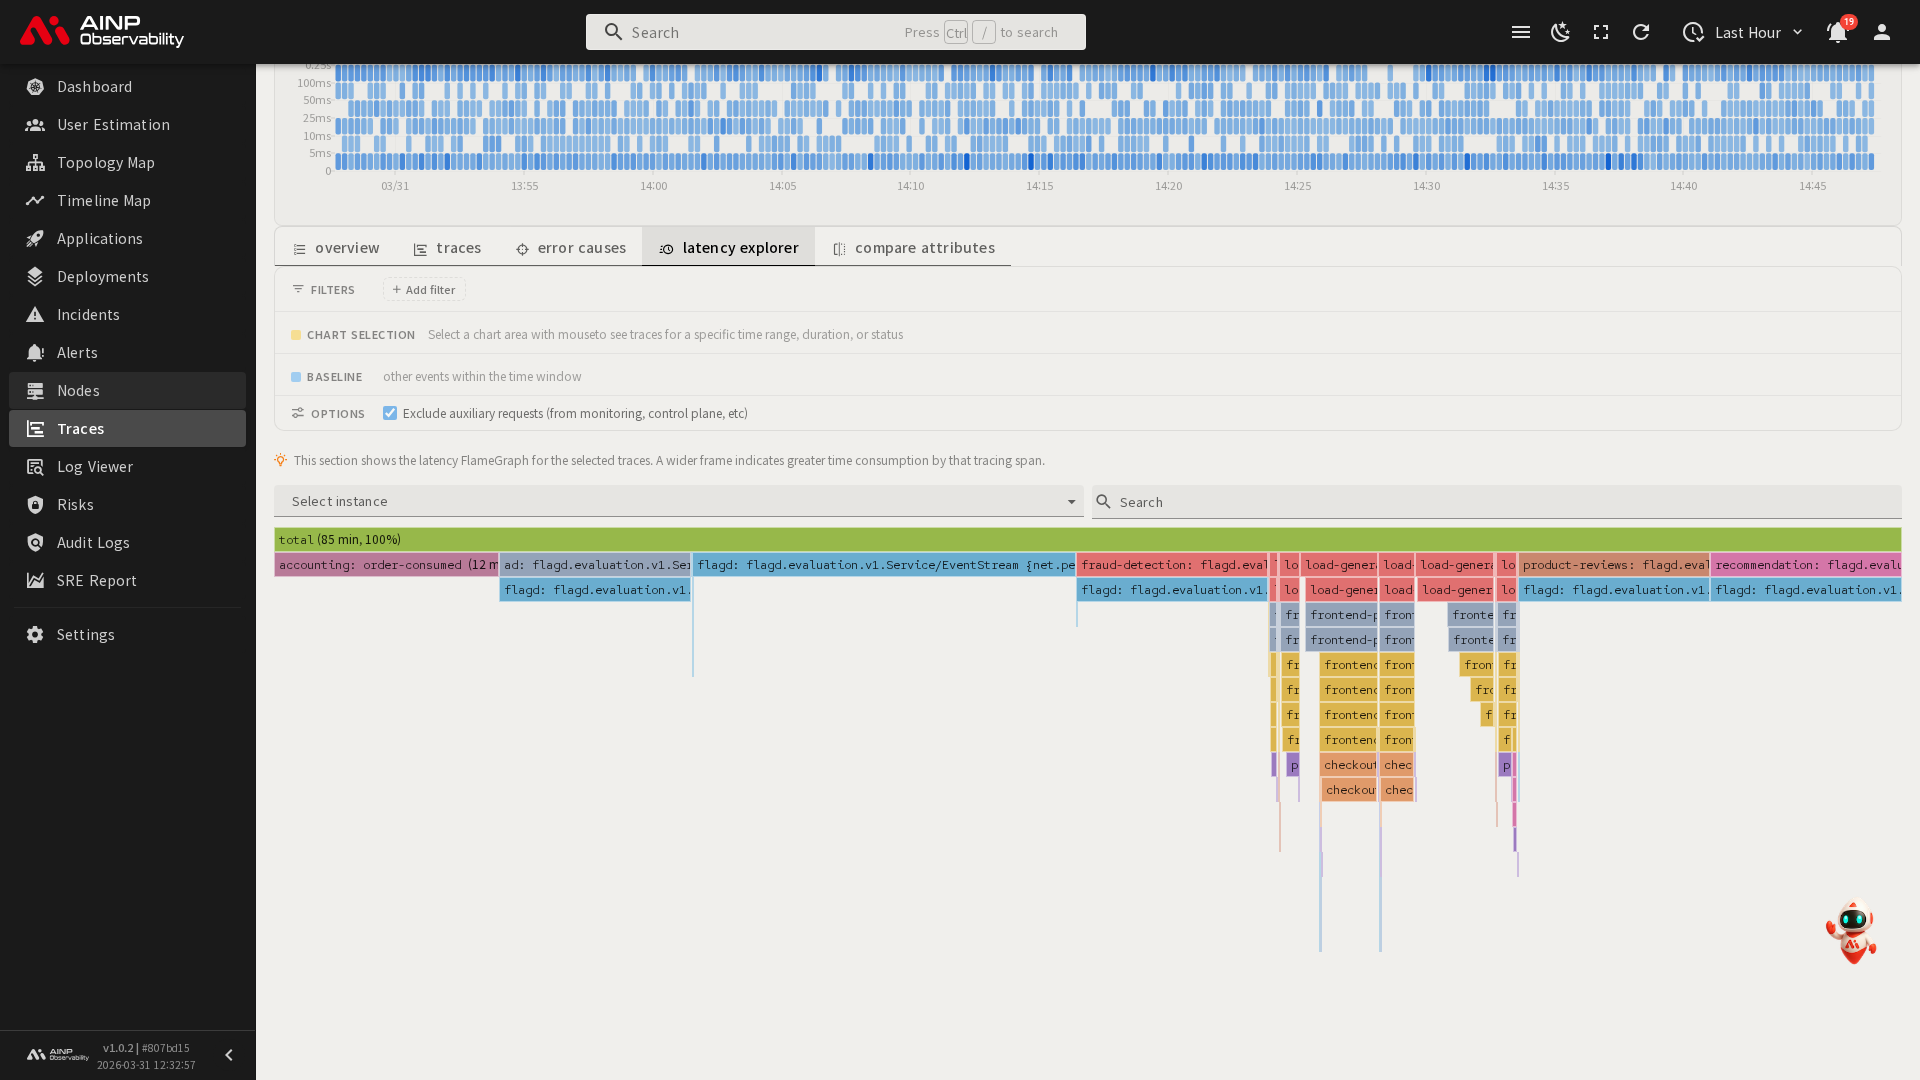The height and width of the screenshot is (1080, 1920).
Task: Click the Add filter button
Action: point(424,289)
